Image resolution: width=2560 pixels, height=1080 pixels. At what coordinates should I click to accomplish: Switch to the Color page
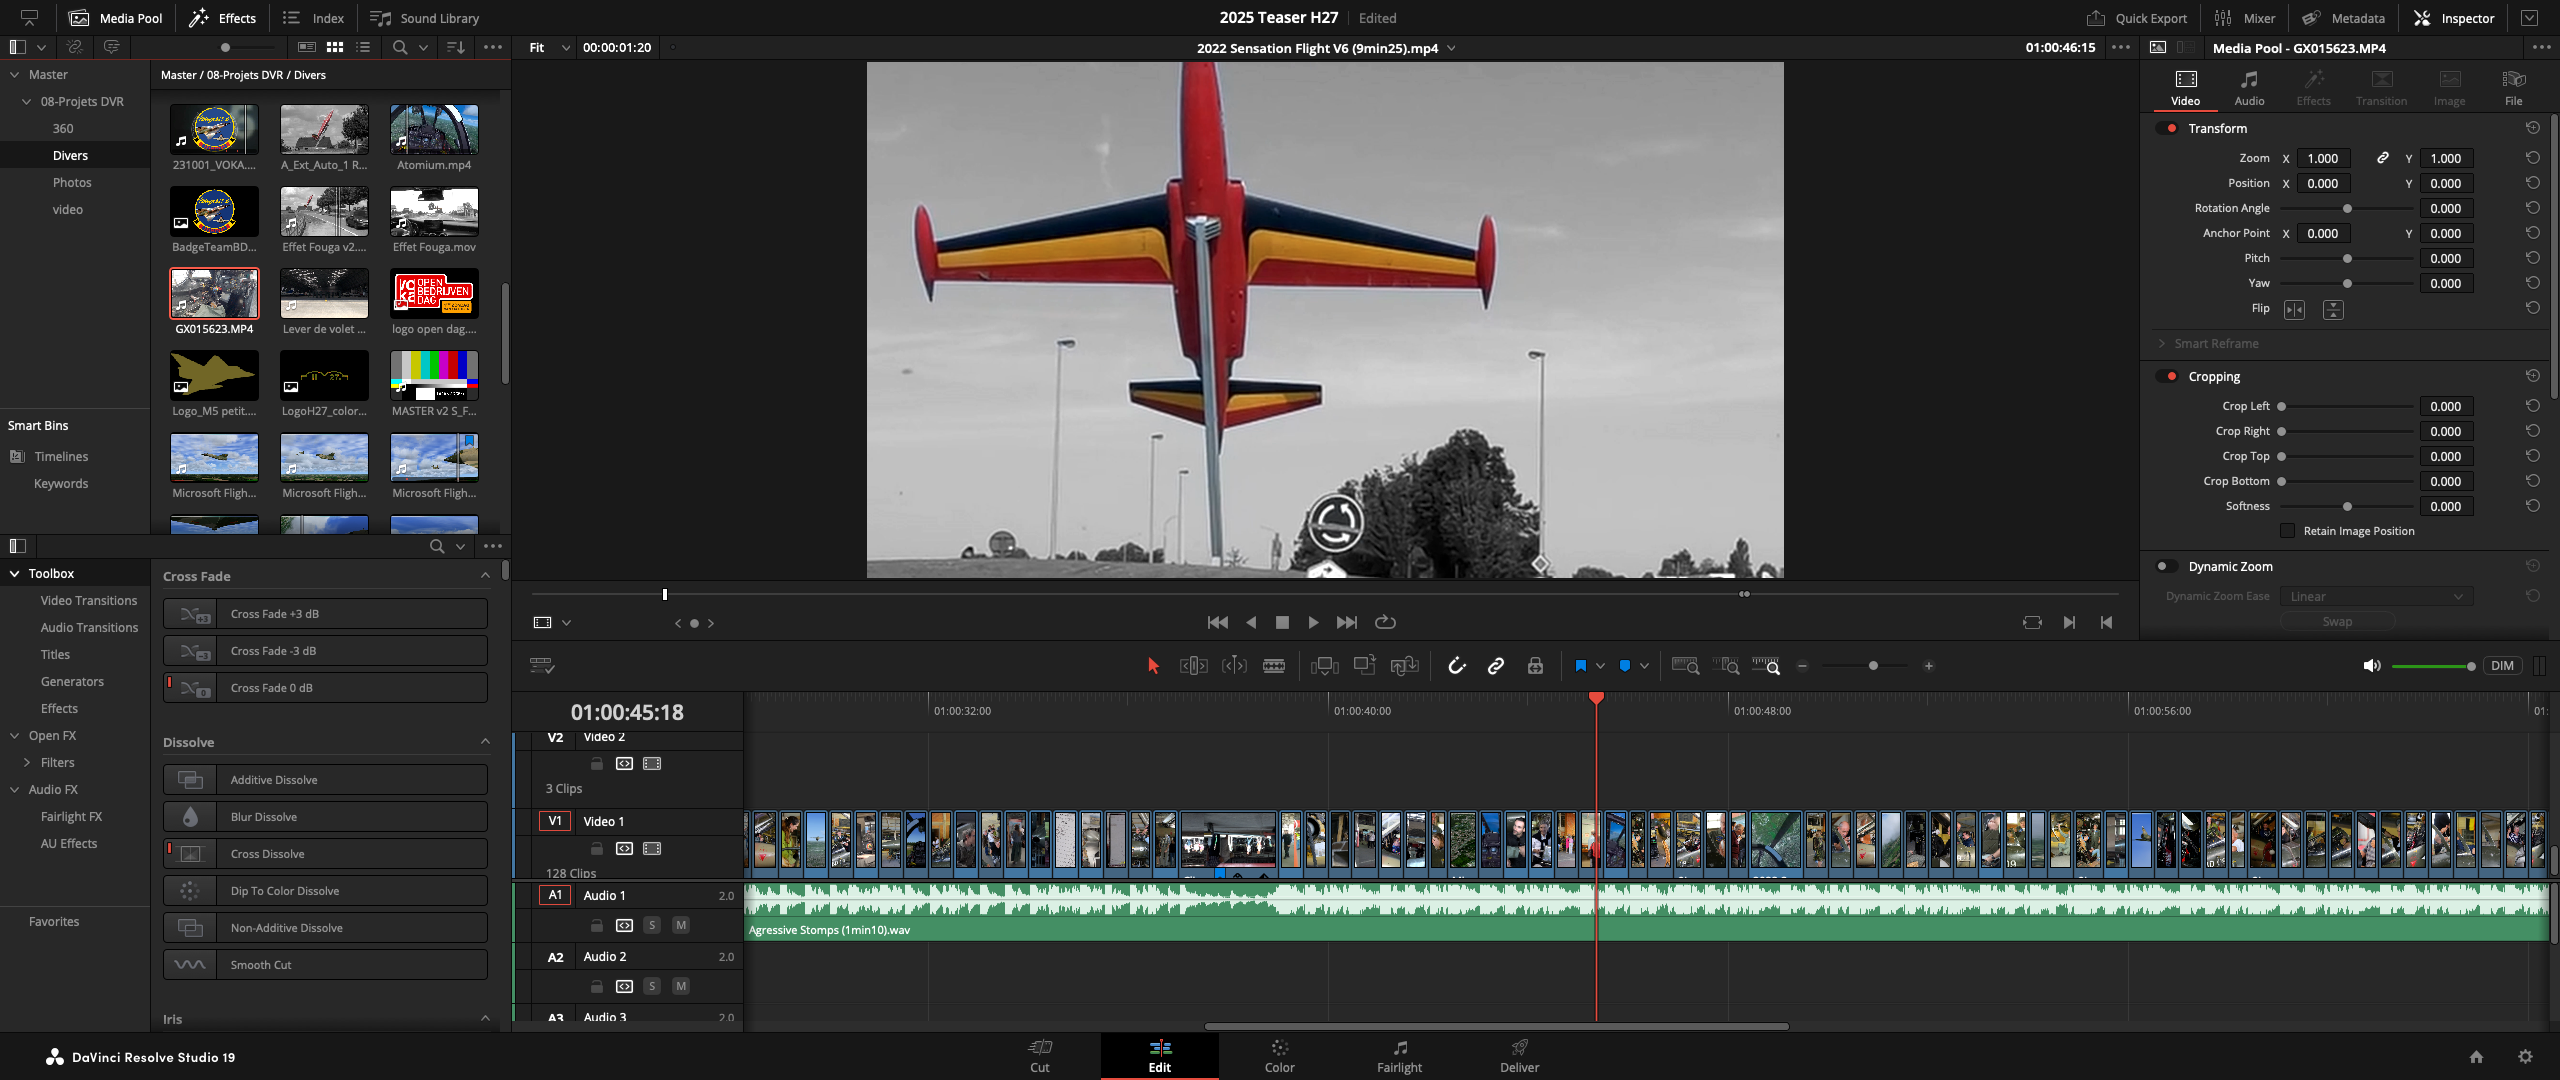pyautogui.click(x=1279, y=1055)
